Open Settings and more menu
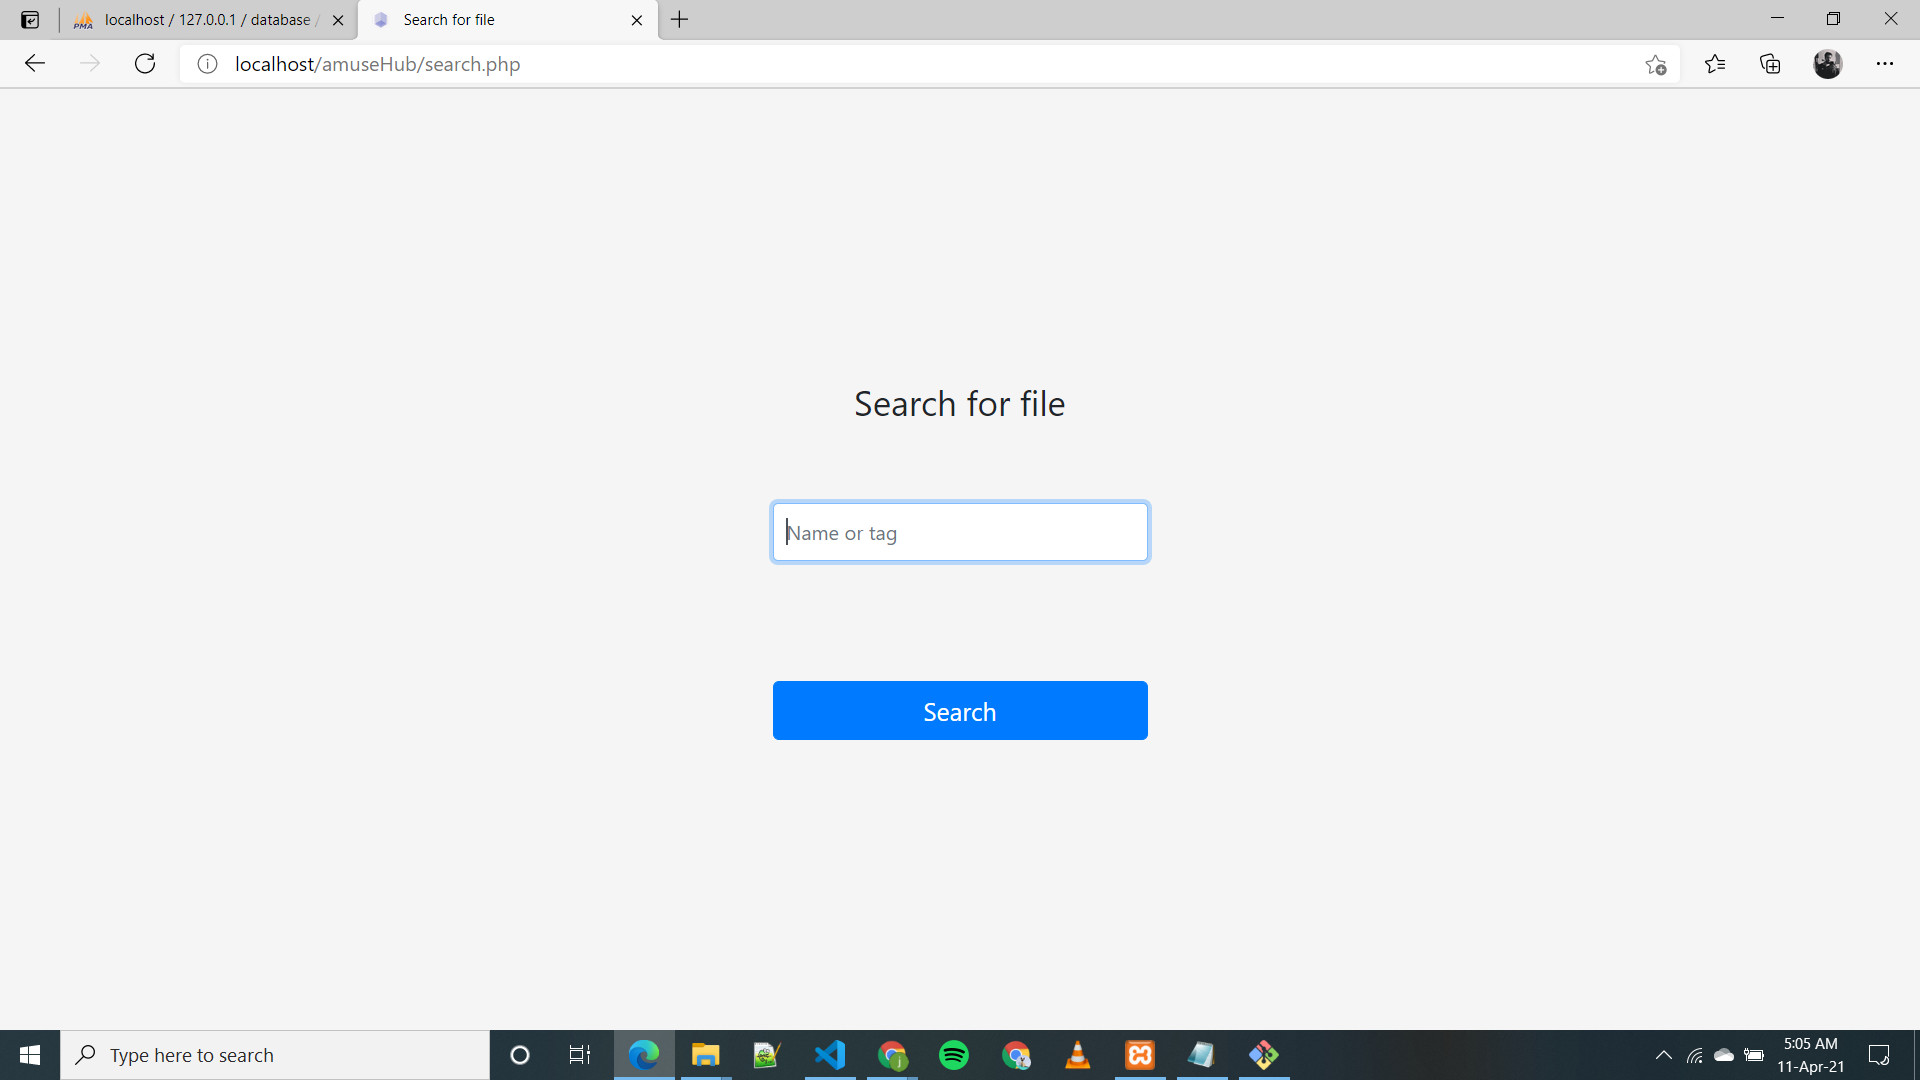This screenshot has width=1920, height=1080. tap(1884, 64)
